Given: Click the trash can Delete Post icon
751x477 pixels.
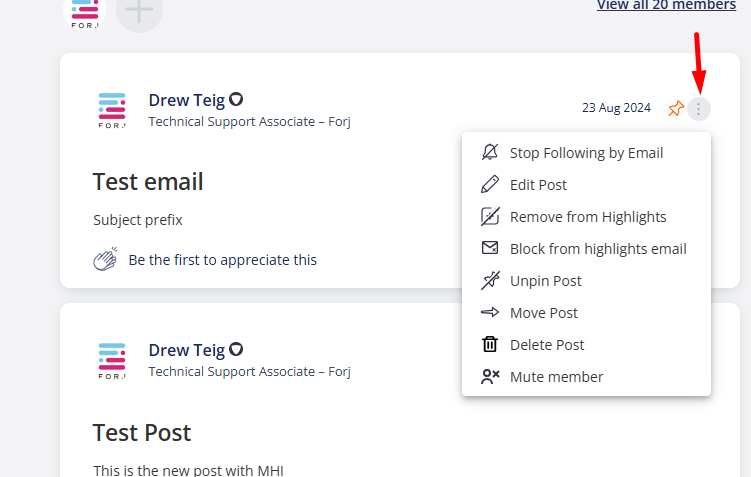Looking at the screenshot, I should coord(489,344).
